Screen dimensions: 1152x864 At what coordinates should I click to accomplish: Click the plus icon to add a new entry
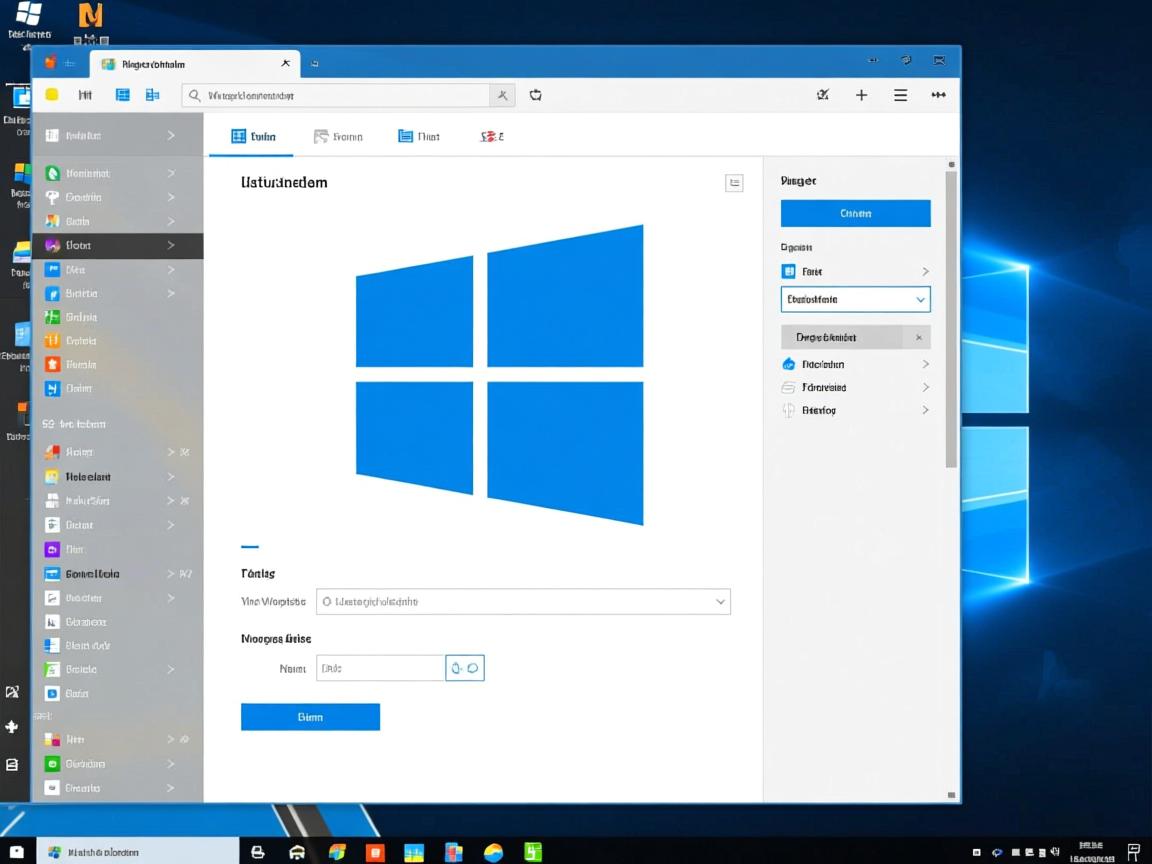click(x=861, y=95)
